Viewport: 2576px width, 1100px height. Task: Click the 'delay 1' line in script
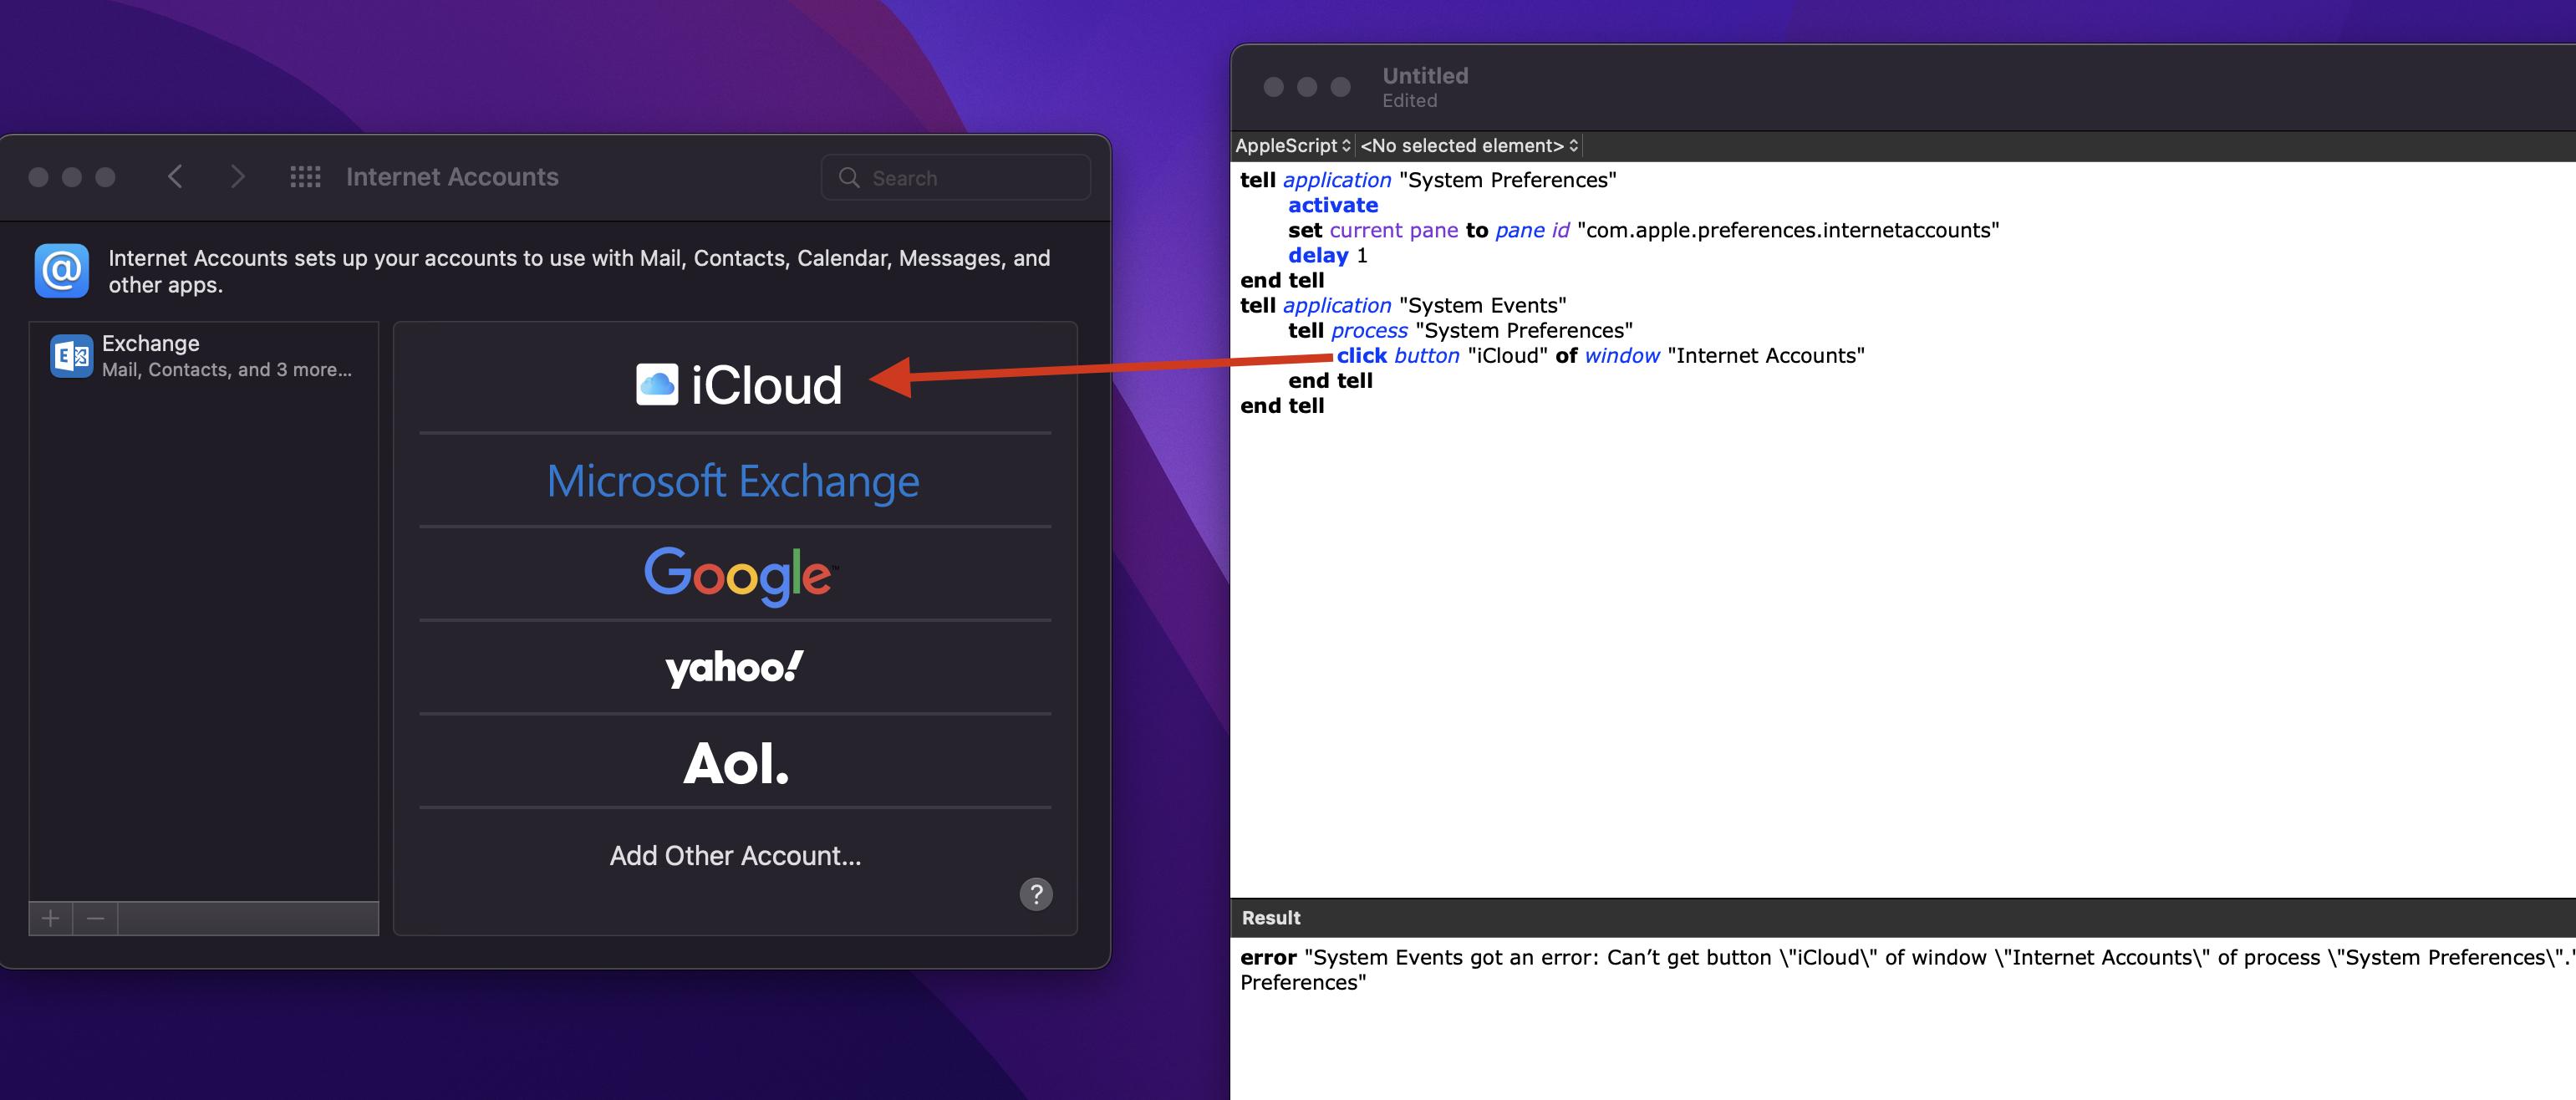tap(1327, 255)
